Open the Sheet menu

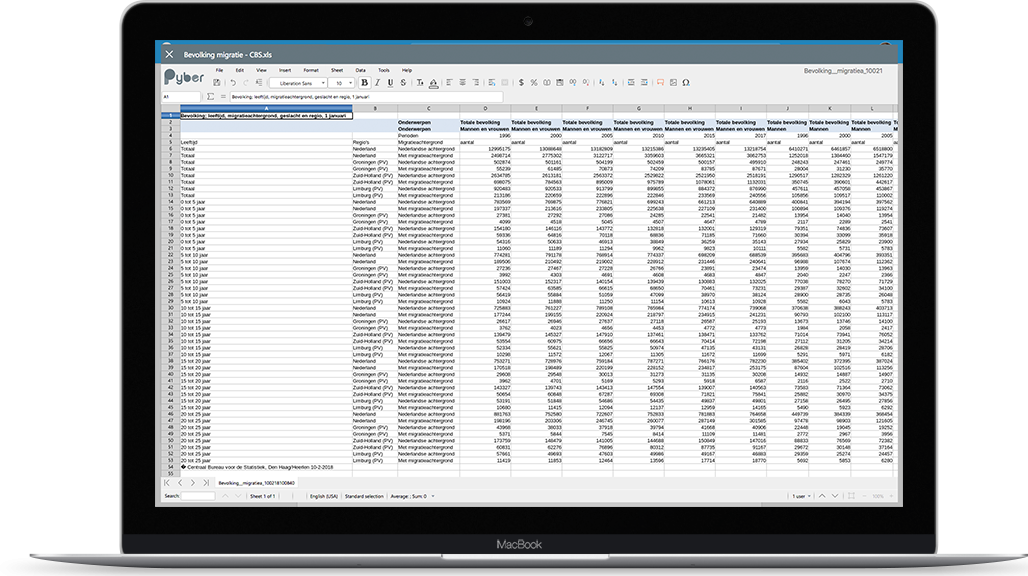click(337, 70)
